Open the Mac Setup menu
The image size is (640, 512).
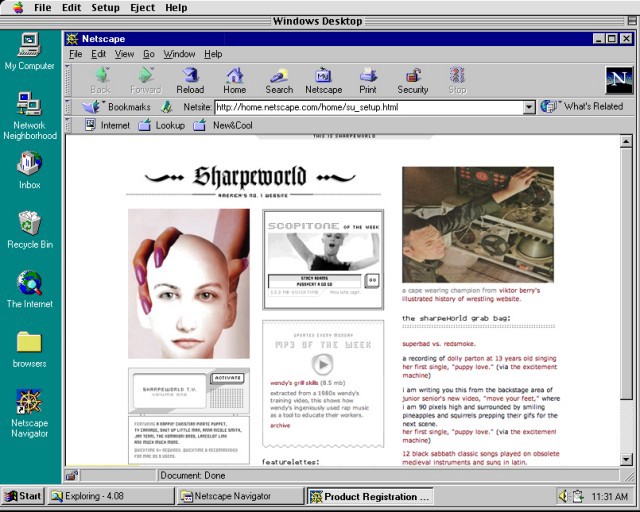coord(105,7)
